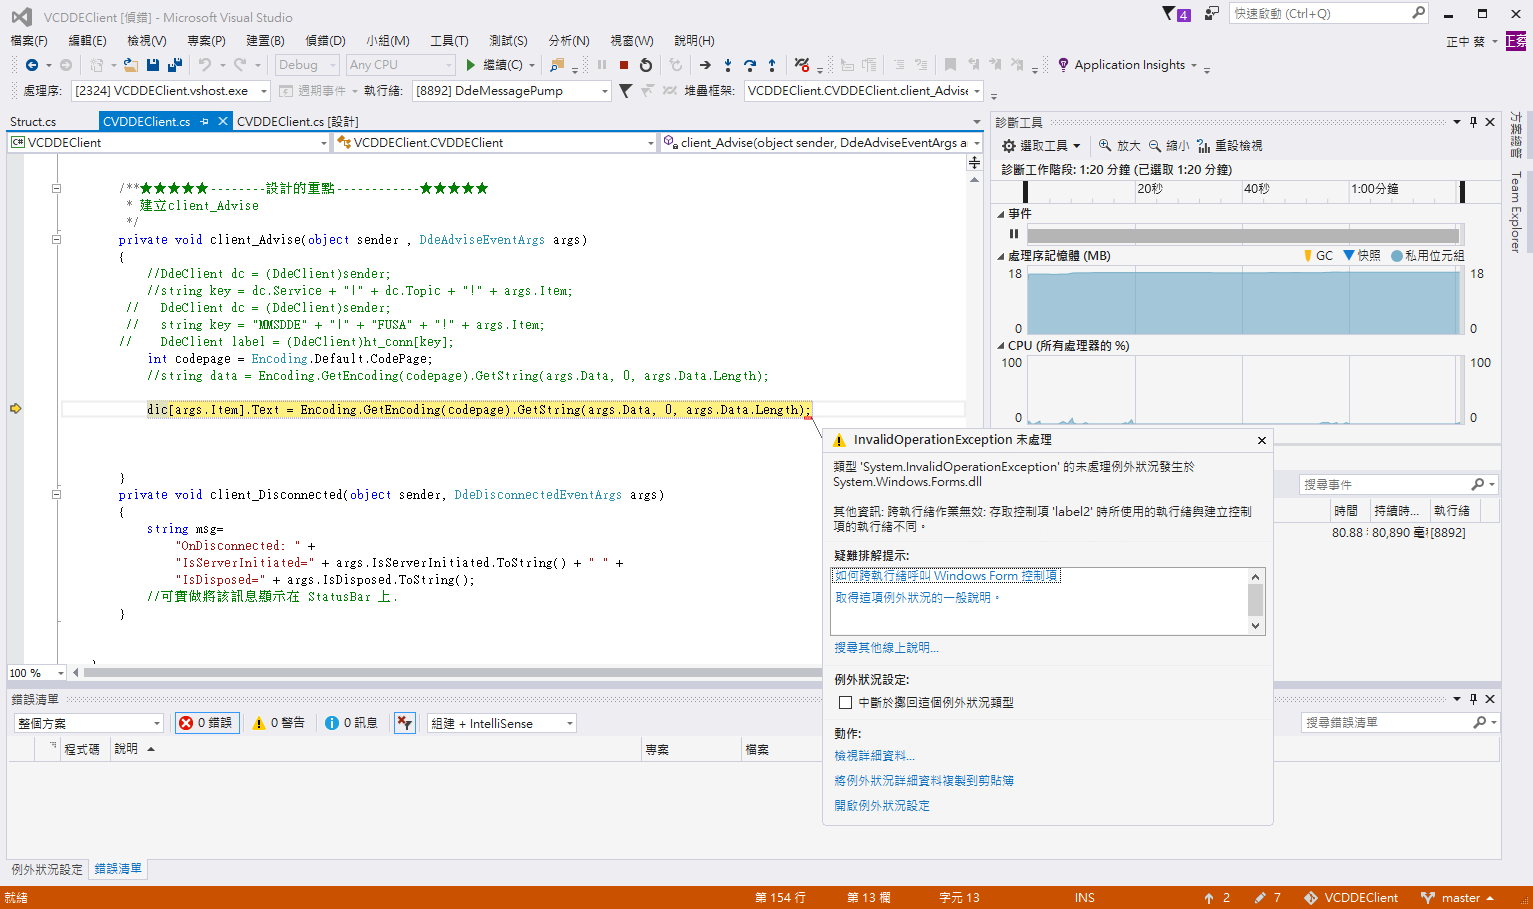The width and height of the screenshot is (1533, 909).
Task: Open the client_Advise member dropdown
Action: [822, 143]
